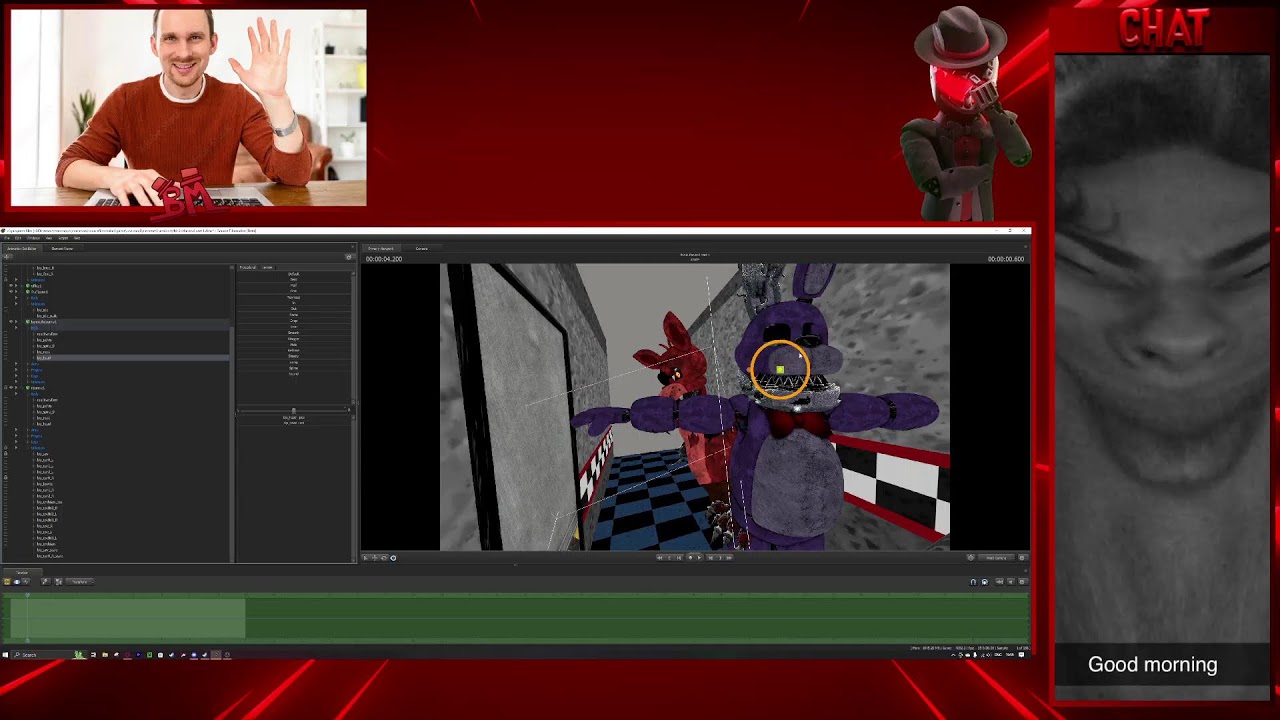The height and width of the screenshot is (720, 1280).
Task: Toggle the topmost eye icon in tree
Action: (x=11, y=286)
